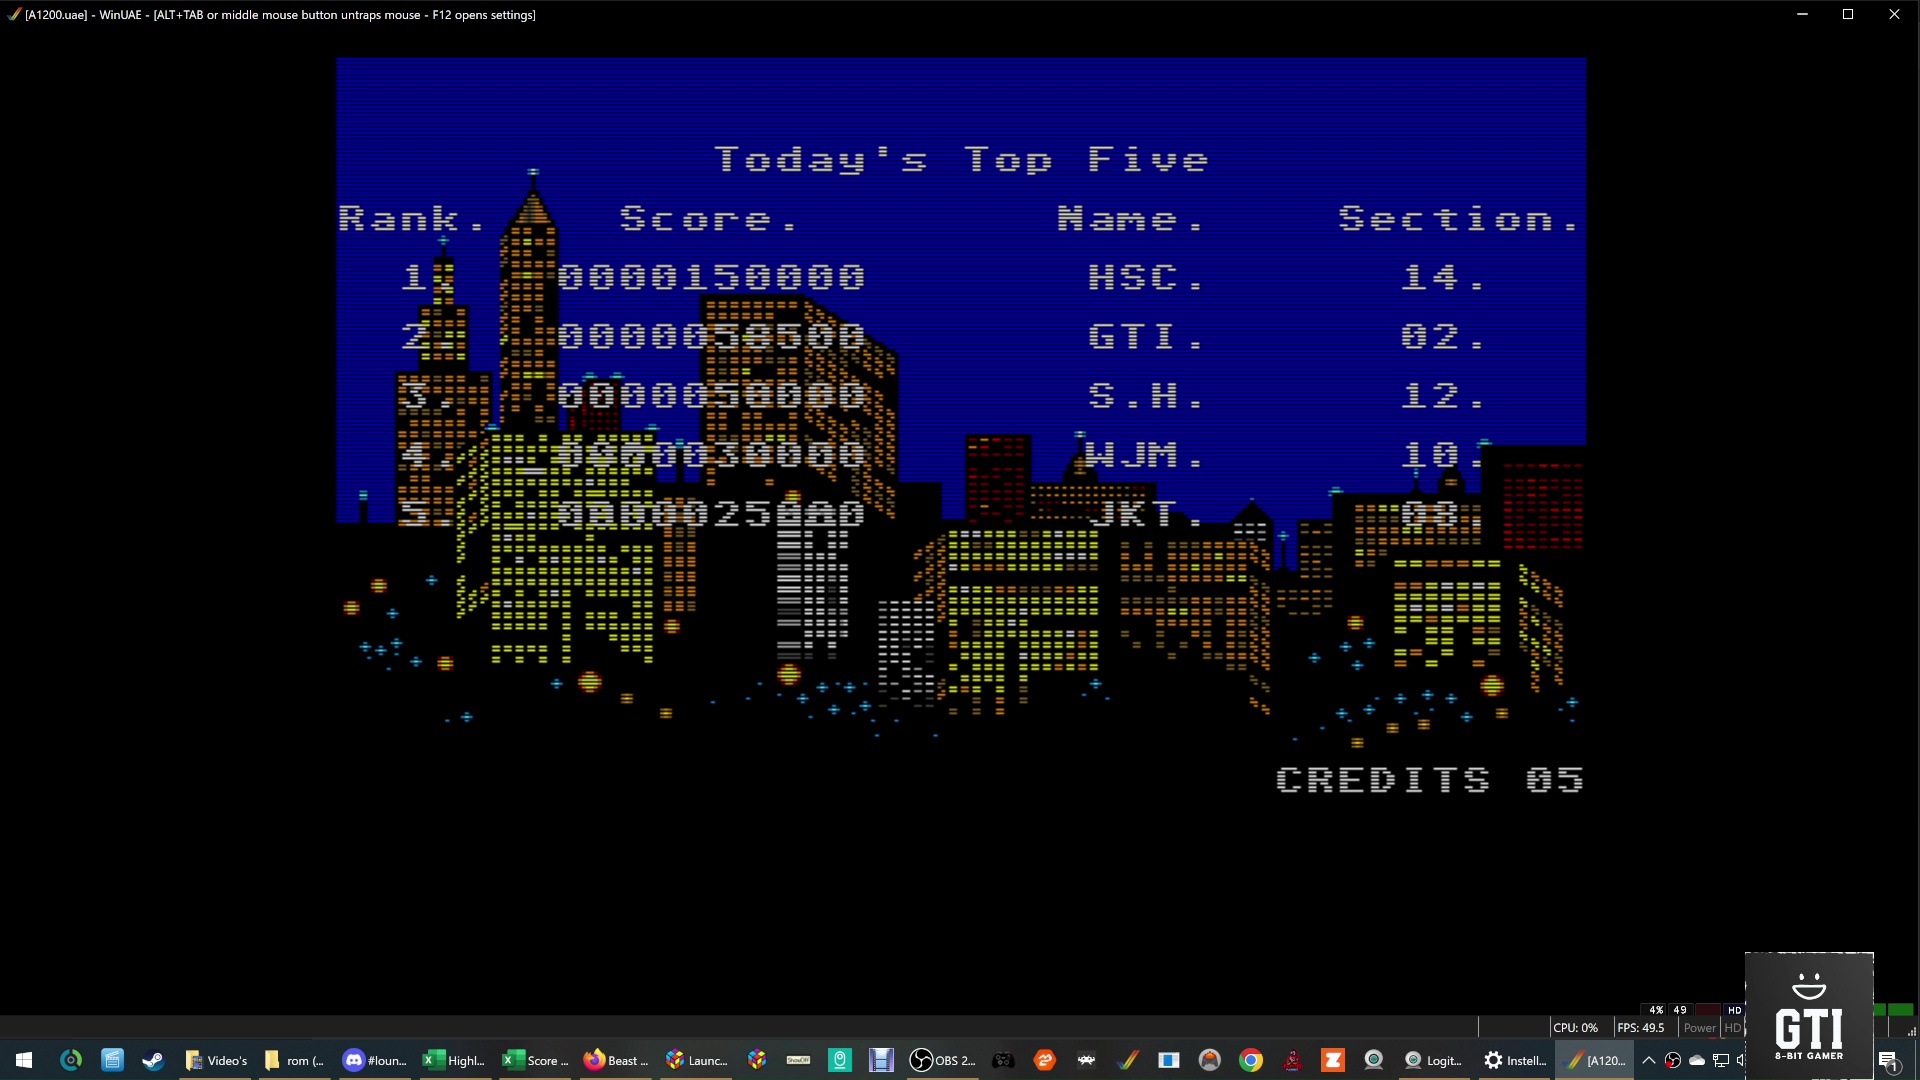Switch to the Video's folder window
1920x1080 pixels.
point(217,1060)
